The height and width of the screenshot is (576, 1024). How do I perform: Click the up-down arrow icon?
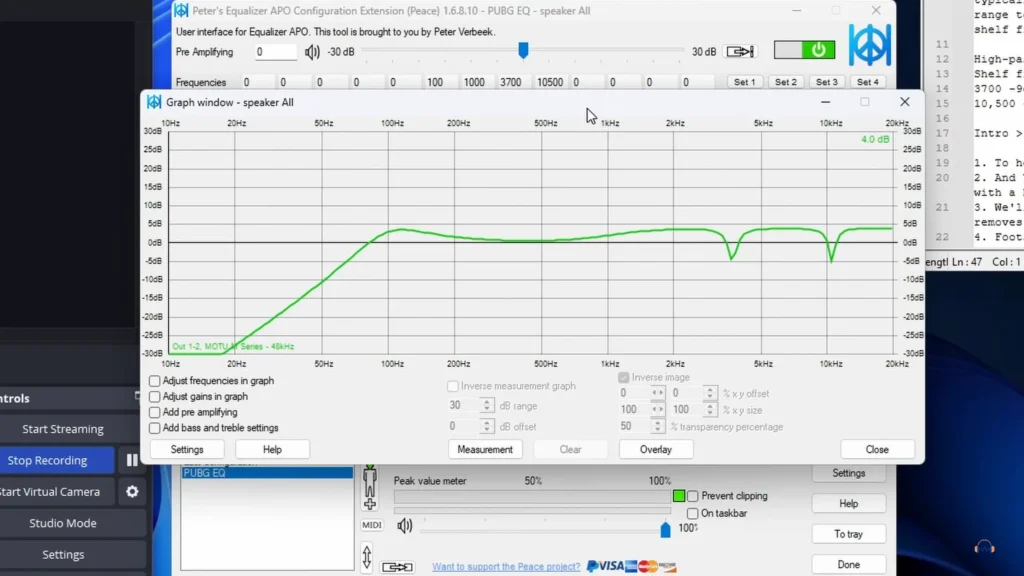point(366,556)
